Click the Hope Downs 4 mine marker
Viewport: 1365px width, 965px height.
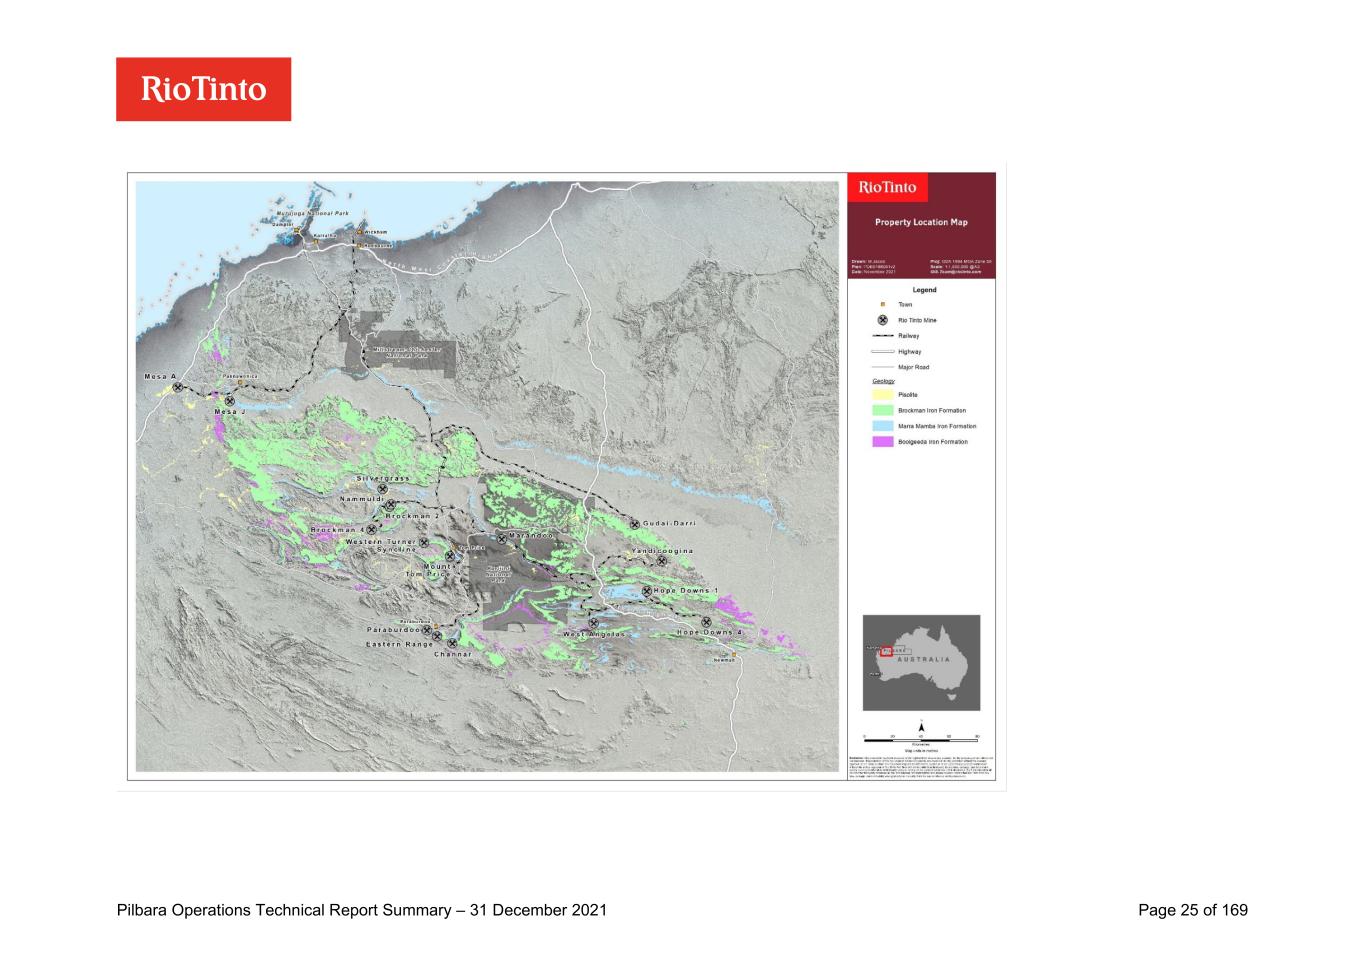click(706, 622)
